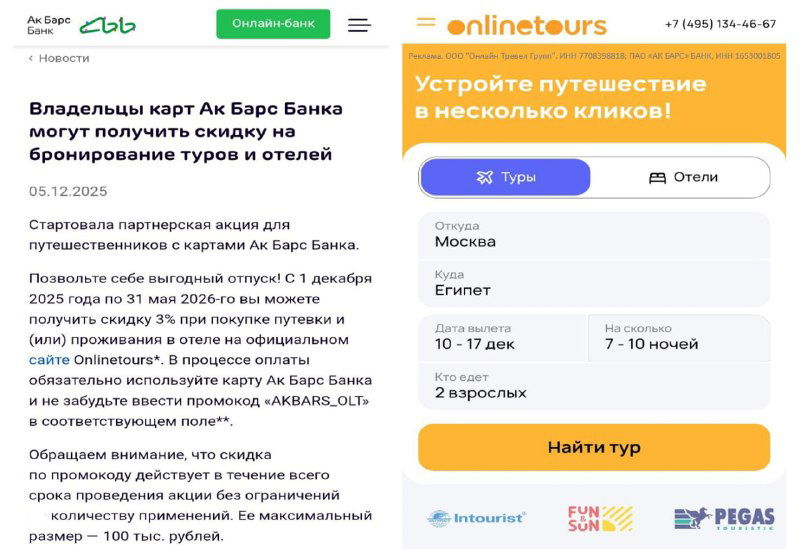The width and height of the screenshot is (800, 549).
Task: Click the Ak Bars Bank logo
Action: click(81, 25)
